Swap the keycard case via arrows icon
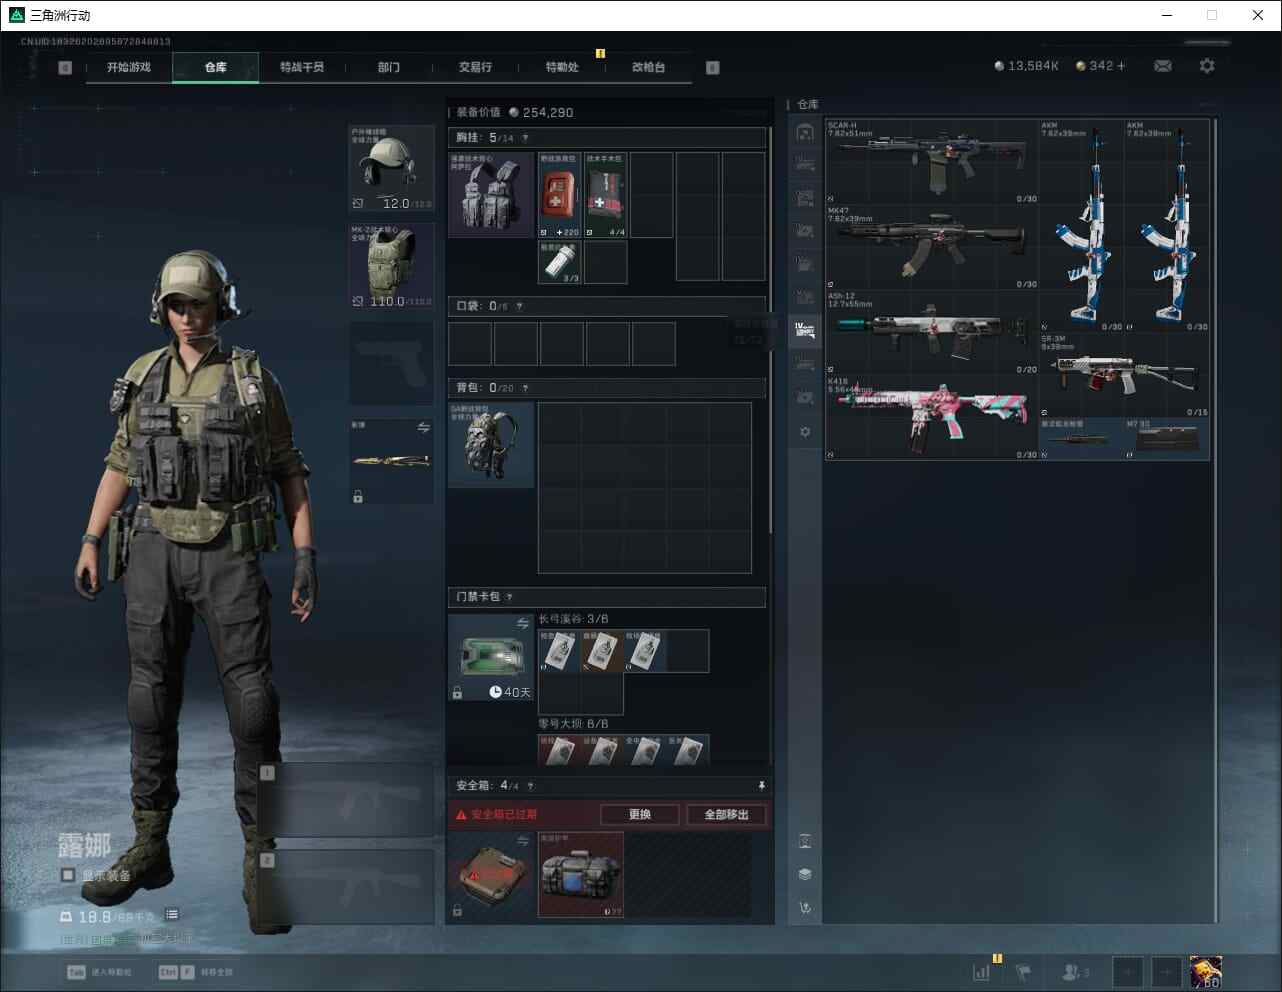This screenshot has width=1282, height=992. coord(522,624)
